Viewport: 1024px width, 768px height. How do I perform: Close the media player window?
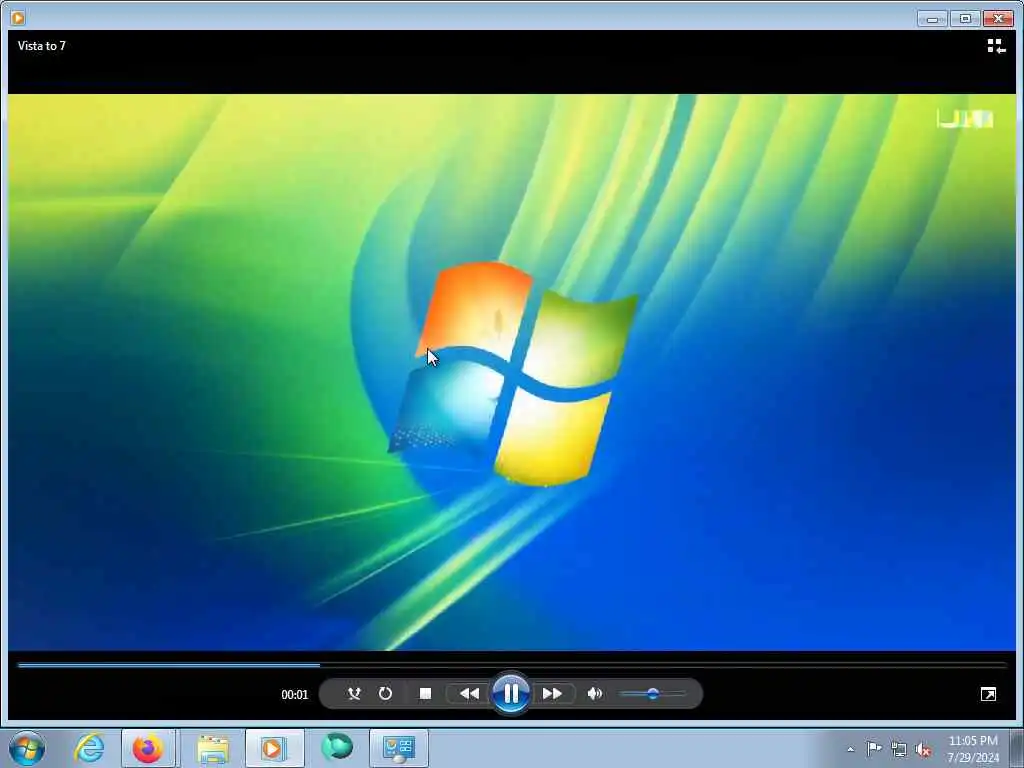(998, 19)
